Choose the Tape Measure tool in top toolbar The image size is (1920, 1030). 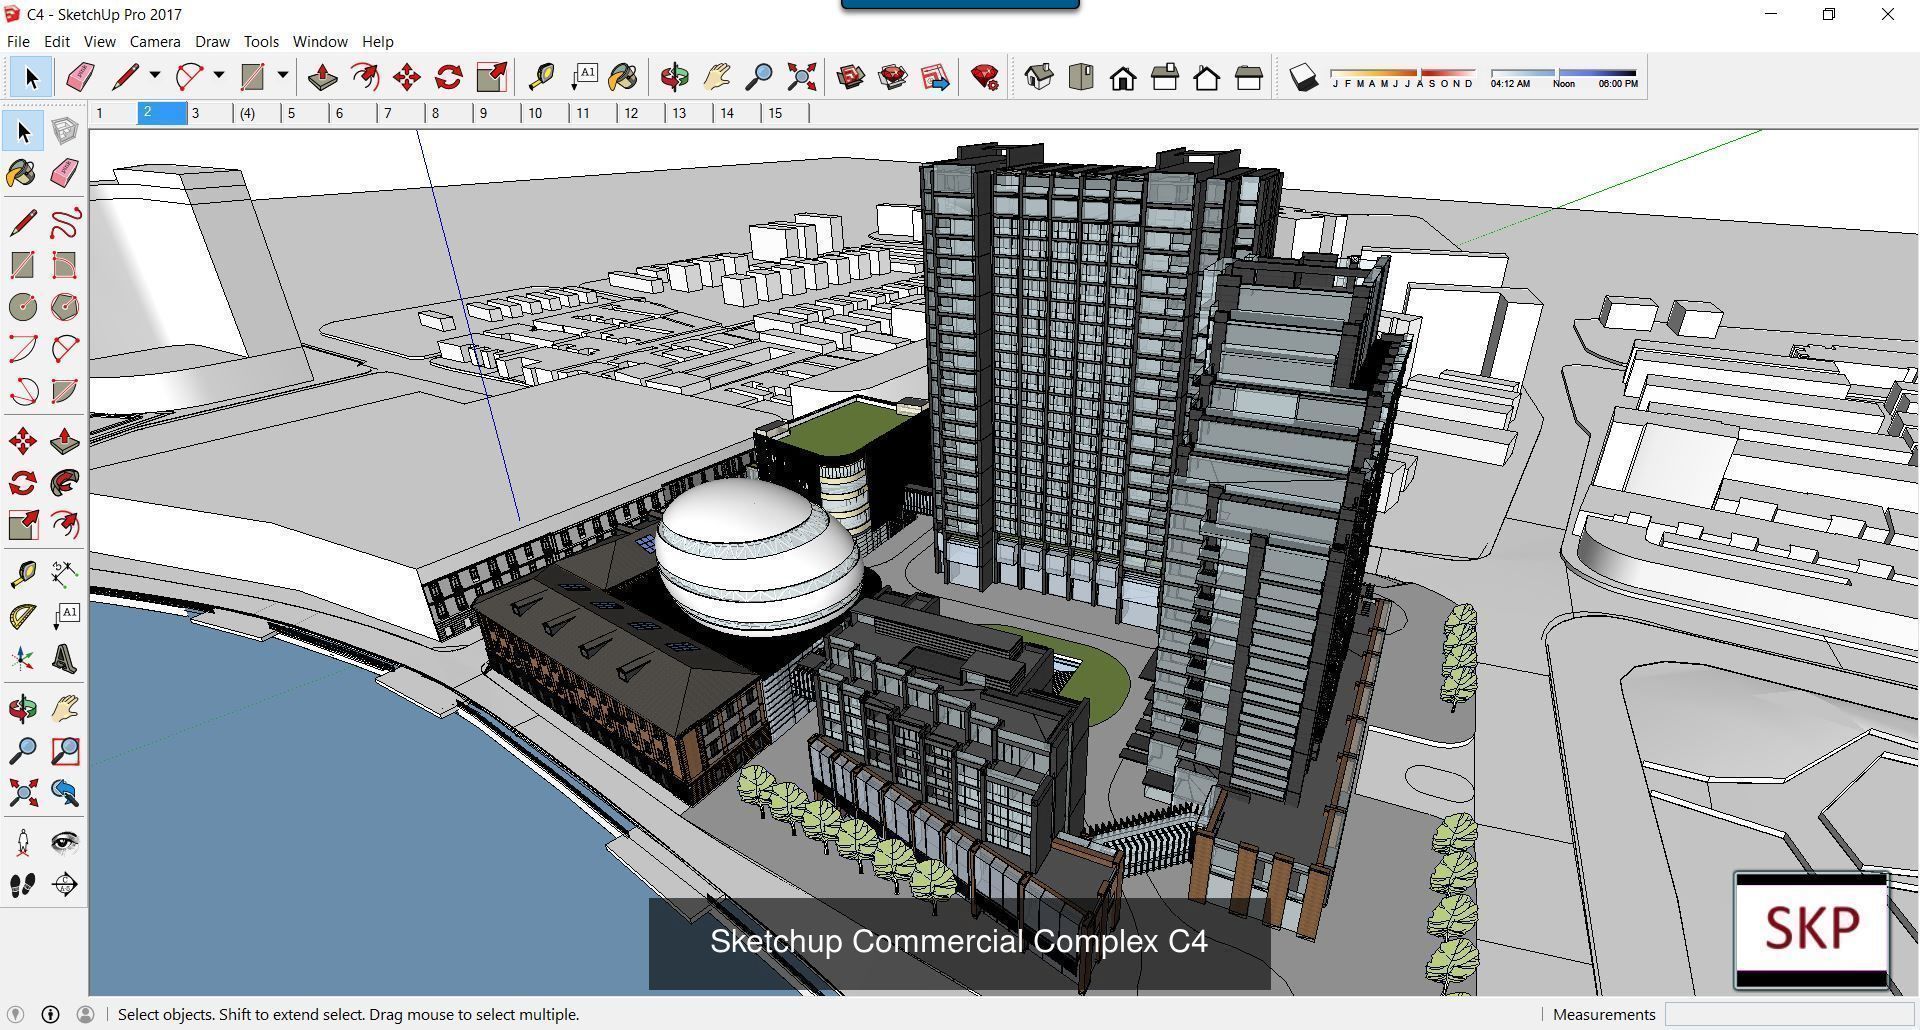541,77
